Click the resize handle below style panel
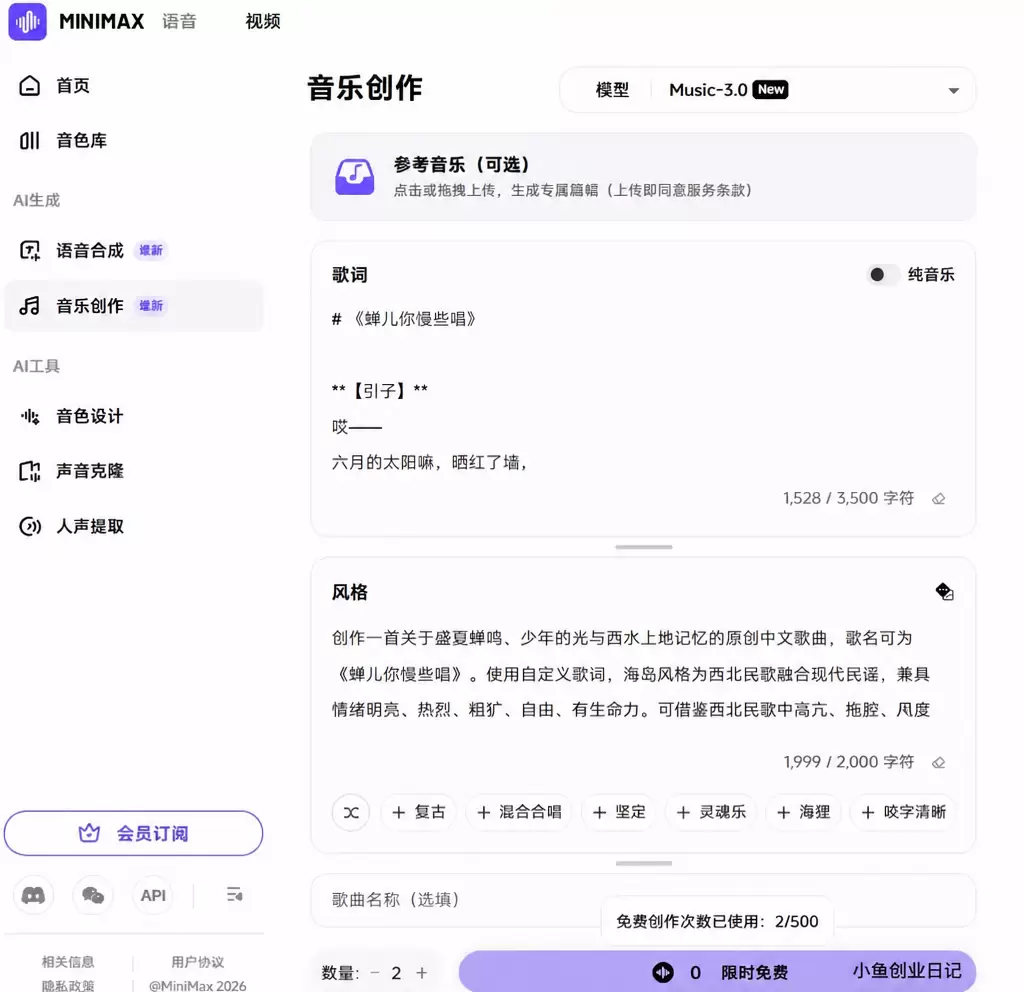 click(643, 863)
